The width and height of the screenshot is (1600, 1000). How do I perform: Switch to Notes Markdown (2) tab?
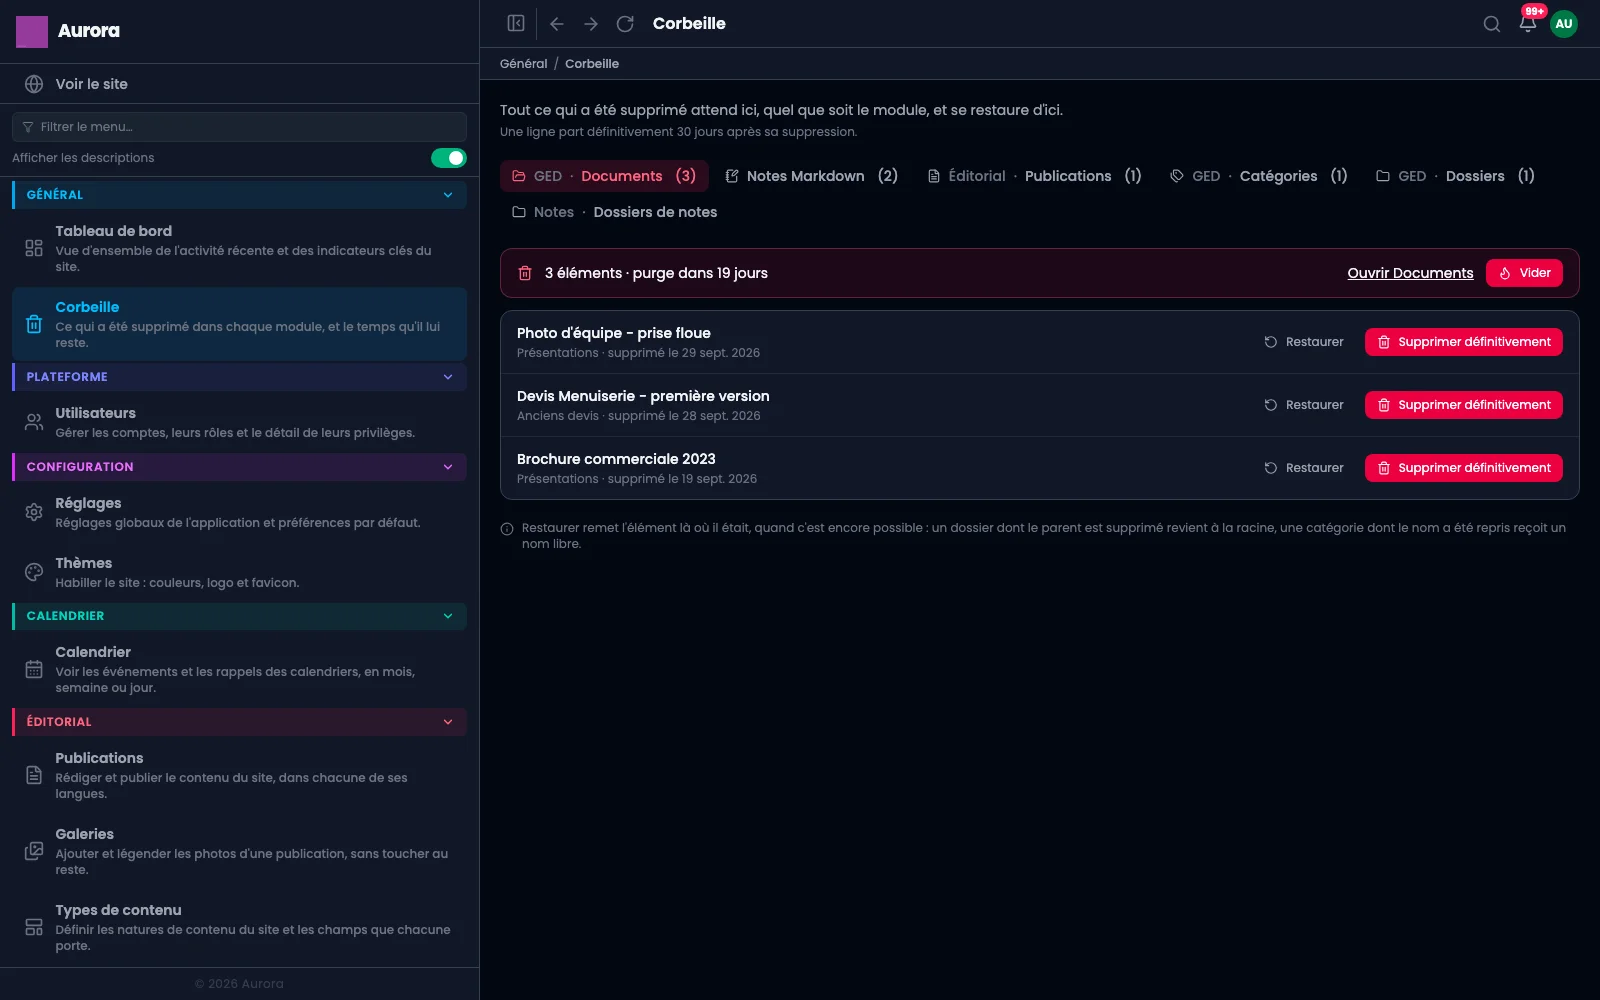point(812,176)
